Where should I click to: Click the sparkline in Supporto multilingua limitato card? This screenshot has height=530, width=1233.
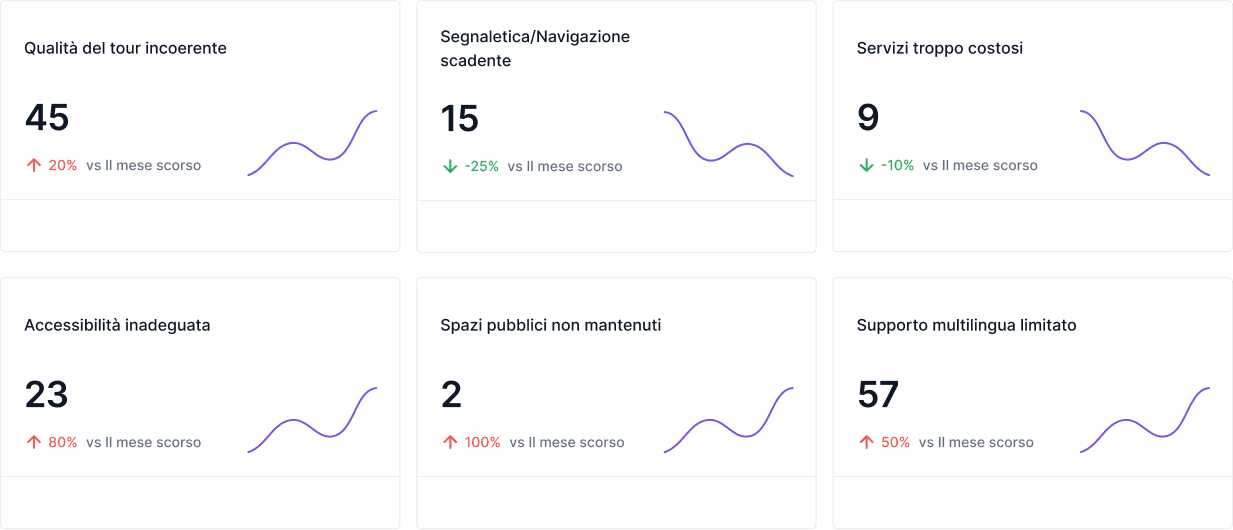(1145, 420)
